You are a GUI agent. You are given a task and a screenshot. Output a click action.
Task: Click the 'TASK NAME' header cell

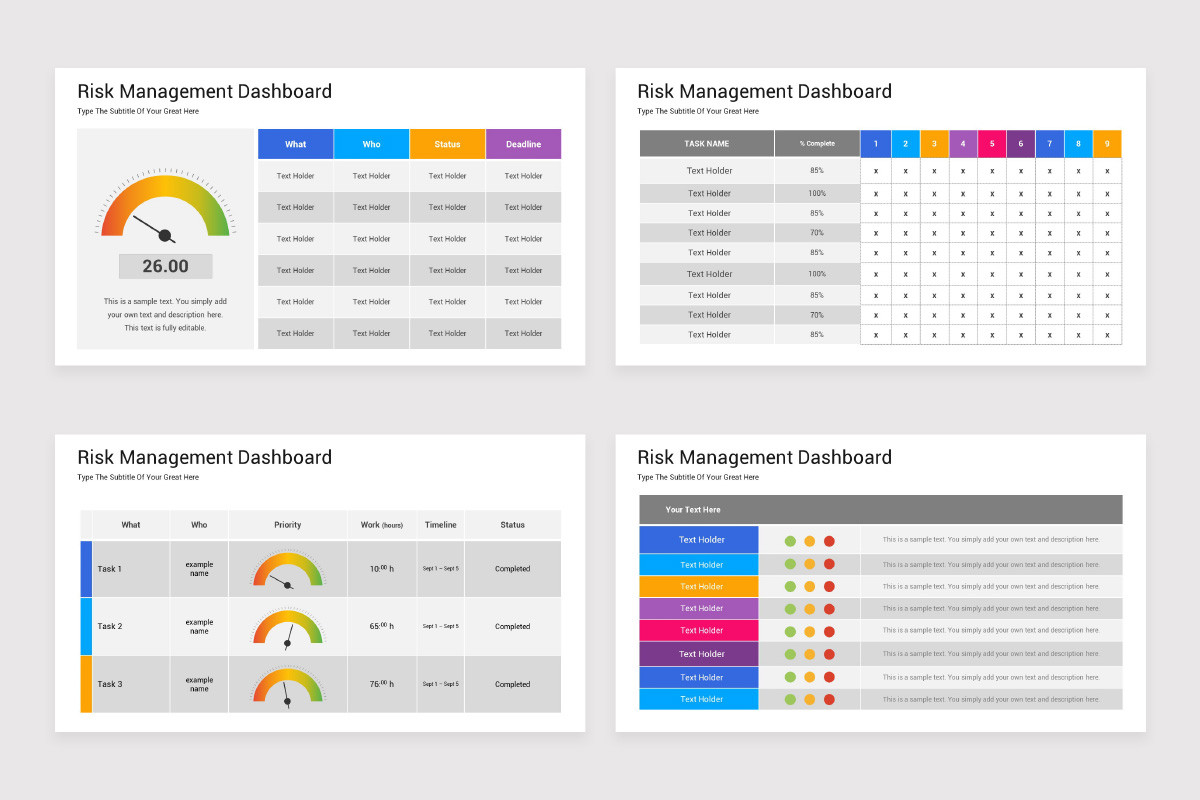pyautogui.click(x=707, y=144)
